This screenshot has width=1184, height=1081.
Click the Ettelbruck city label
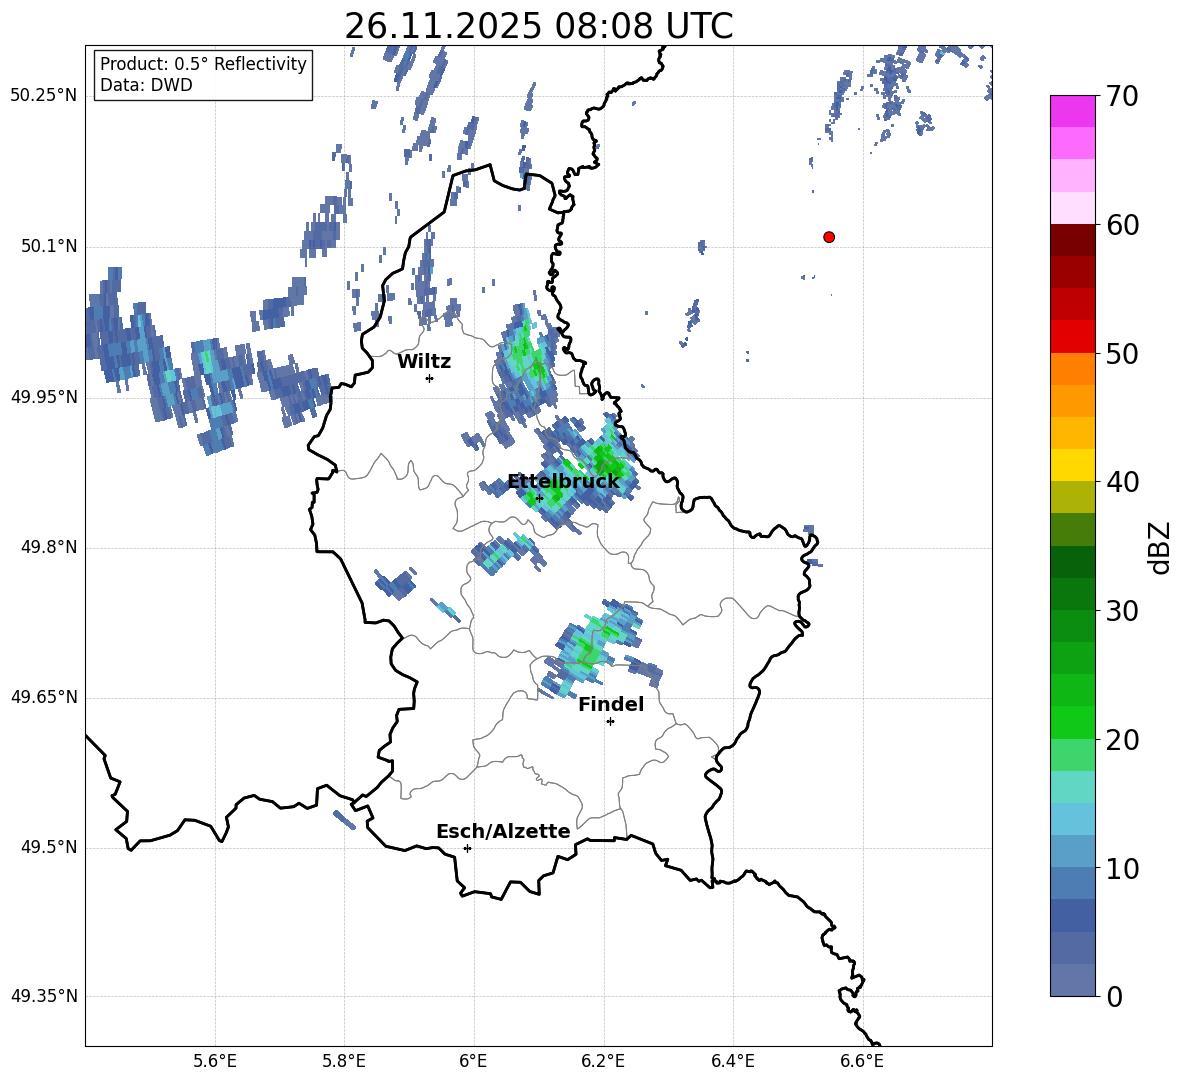click(x=563, y=481)
